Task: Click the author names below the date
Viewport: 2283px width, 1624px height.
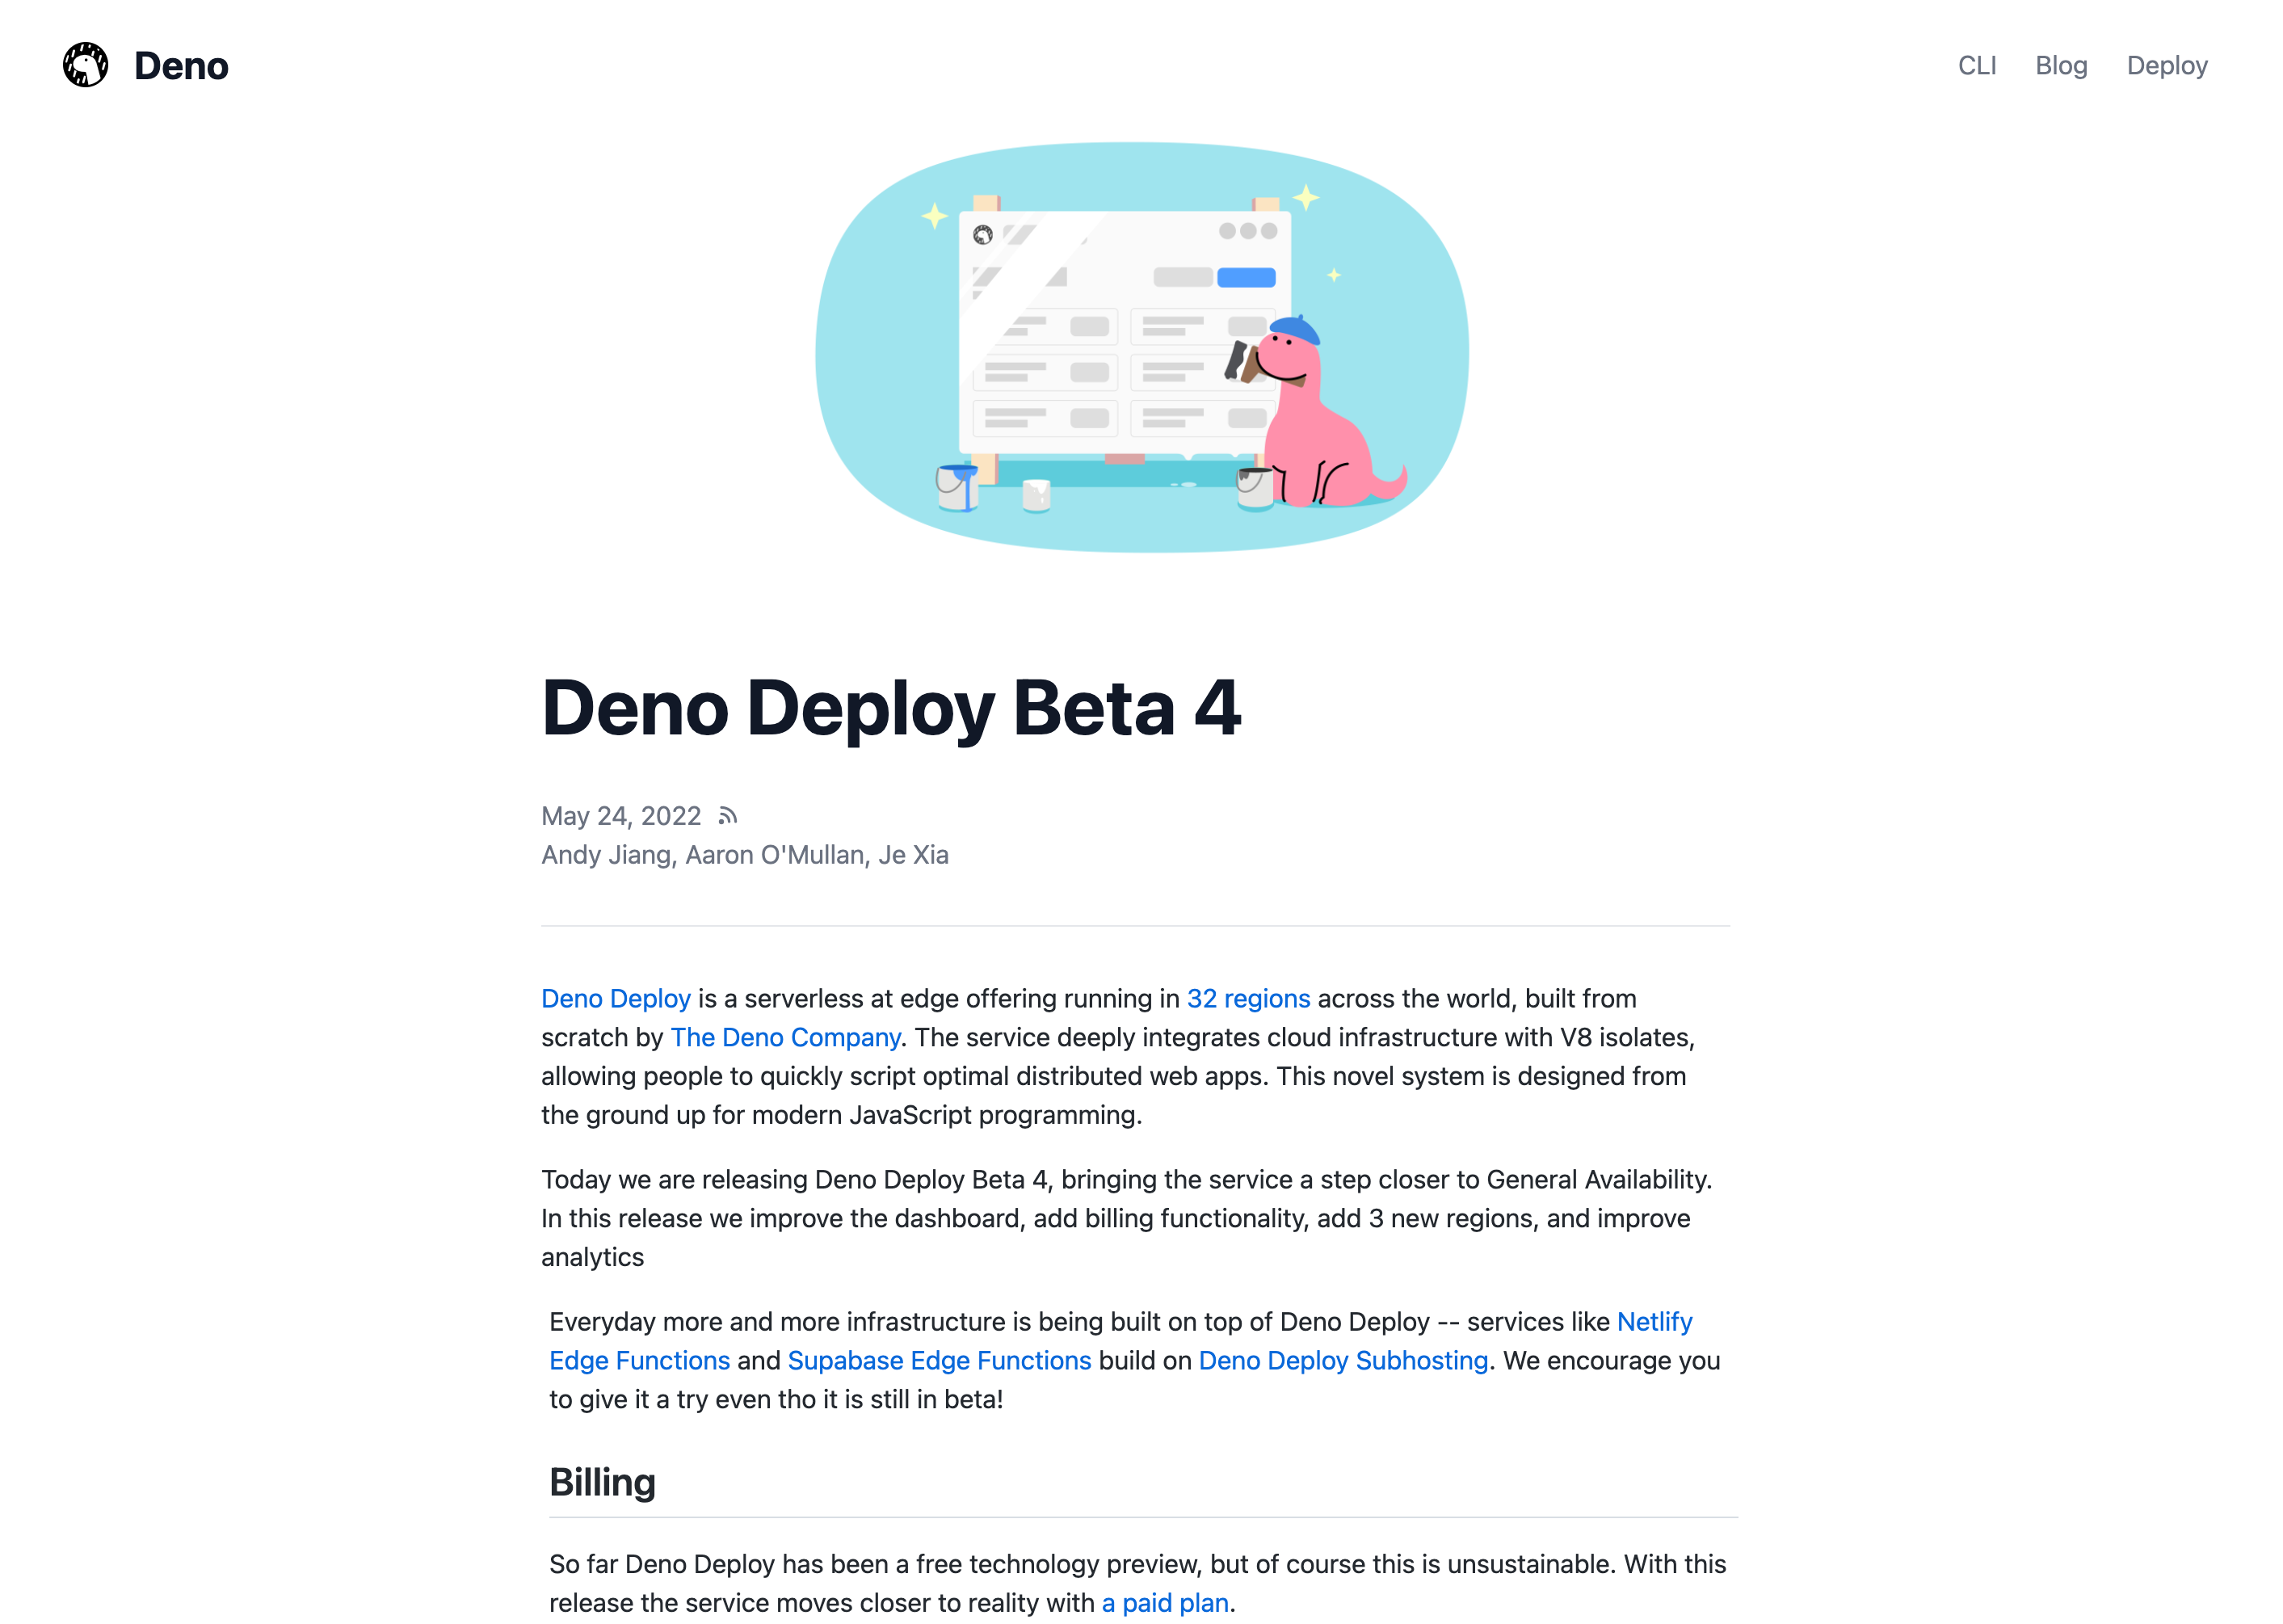Action: (744, 854)
